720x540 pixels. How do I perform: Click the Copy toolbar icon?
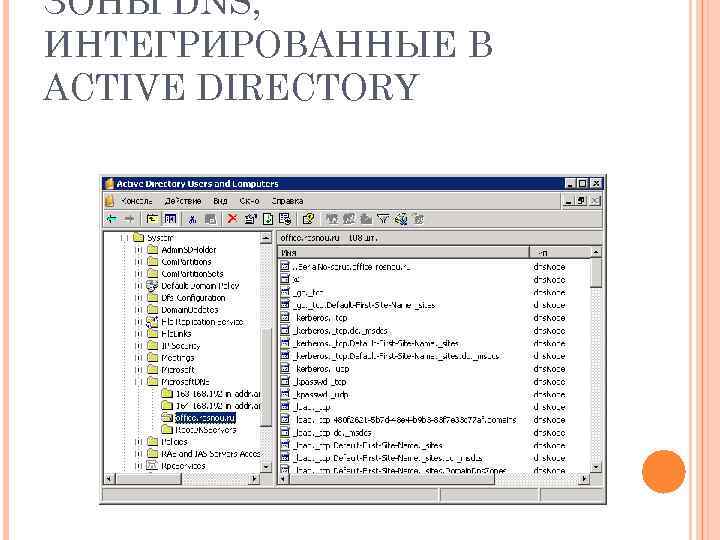point(210,219)
